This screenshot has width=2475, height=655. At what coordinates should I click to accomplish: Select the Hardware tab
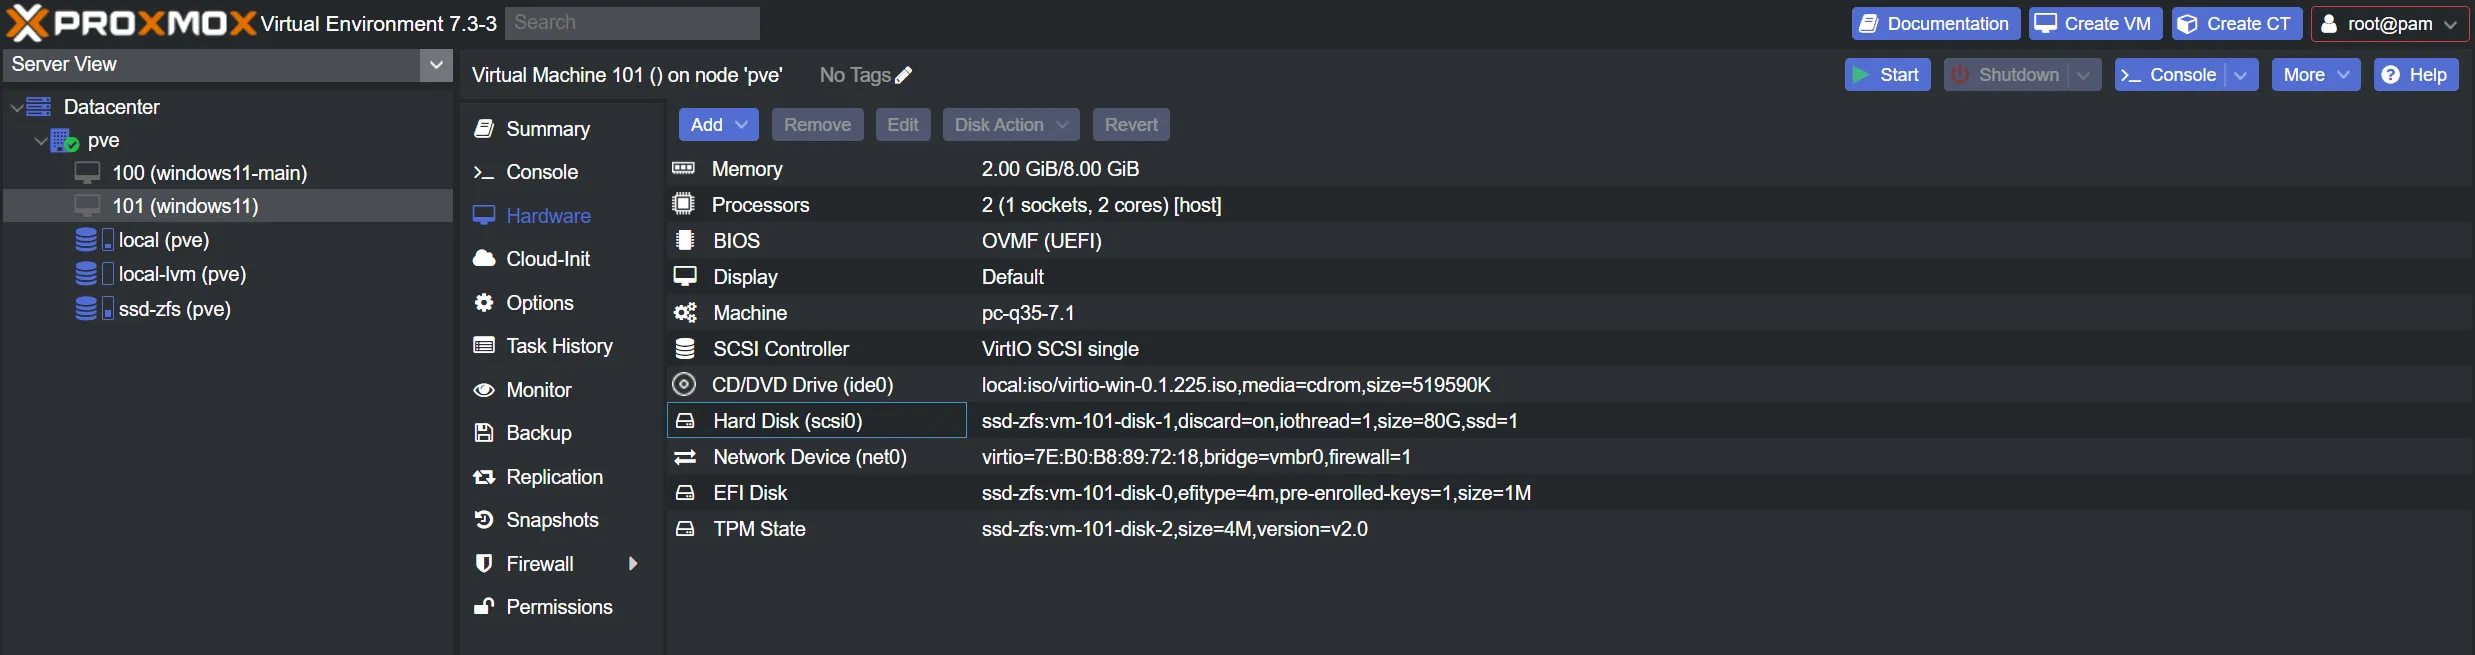point(562,216)
